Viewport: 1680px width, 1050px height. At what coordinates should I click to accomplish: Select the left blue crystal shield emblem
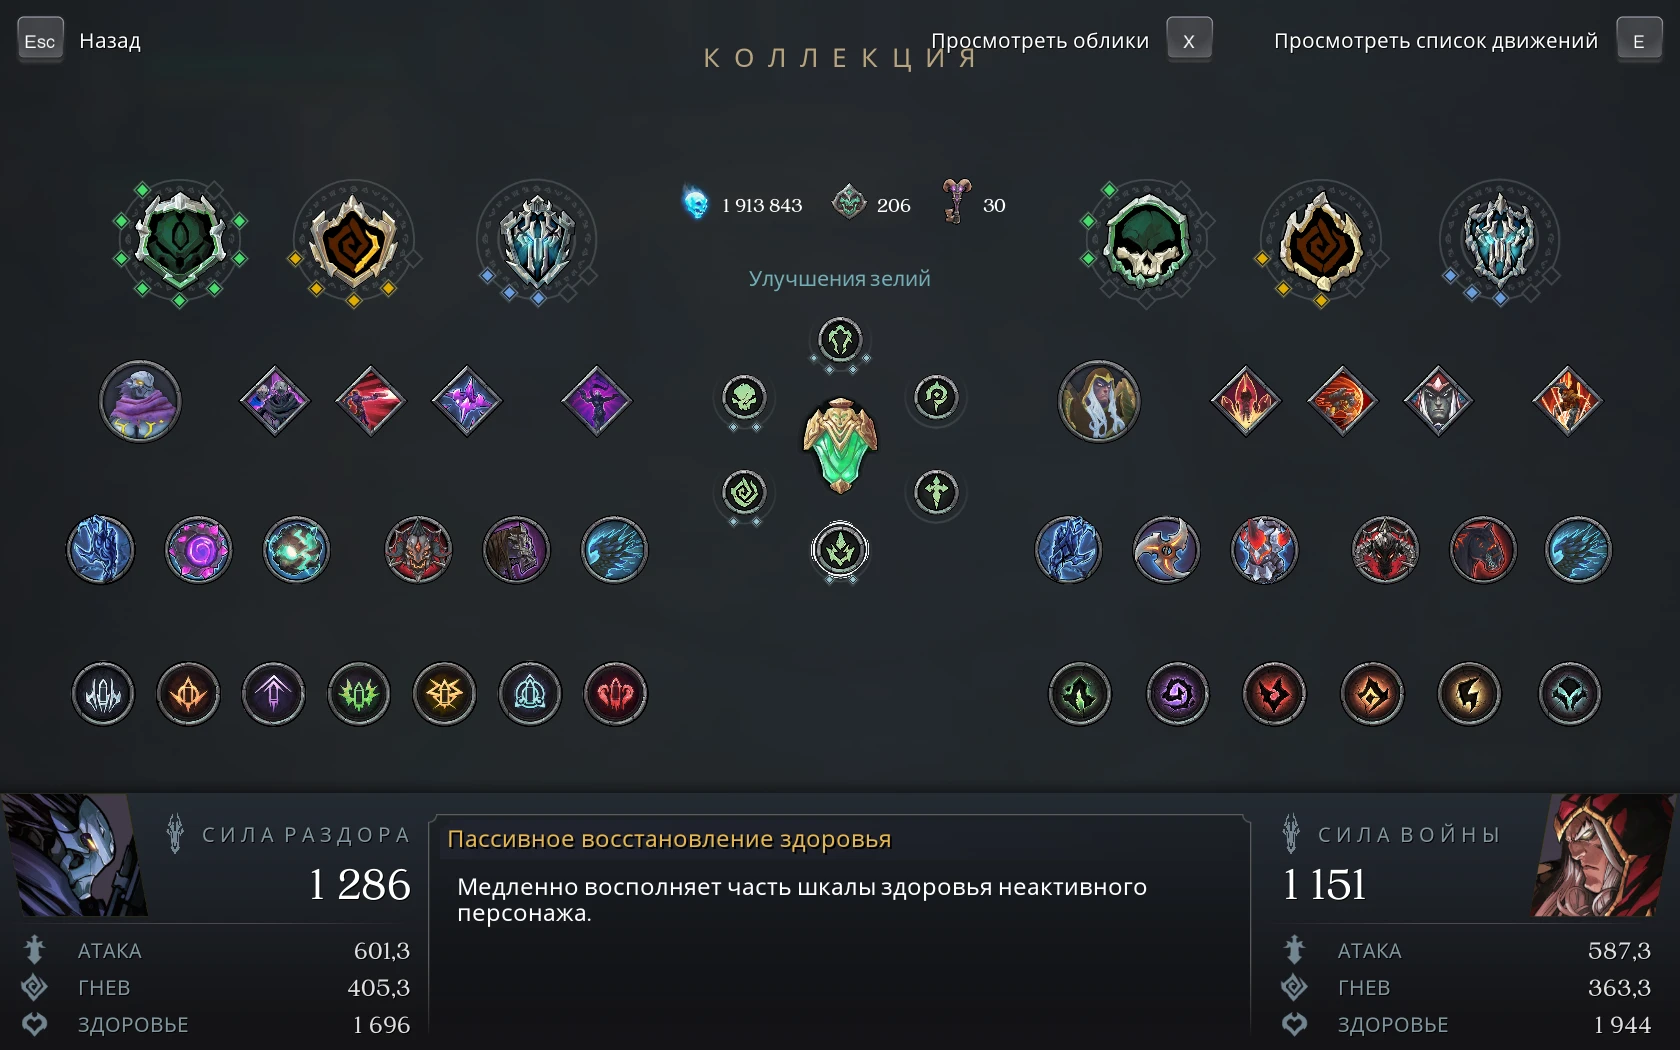537,241
